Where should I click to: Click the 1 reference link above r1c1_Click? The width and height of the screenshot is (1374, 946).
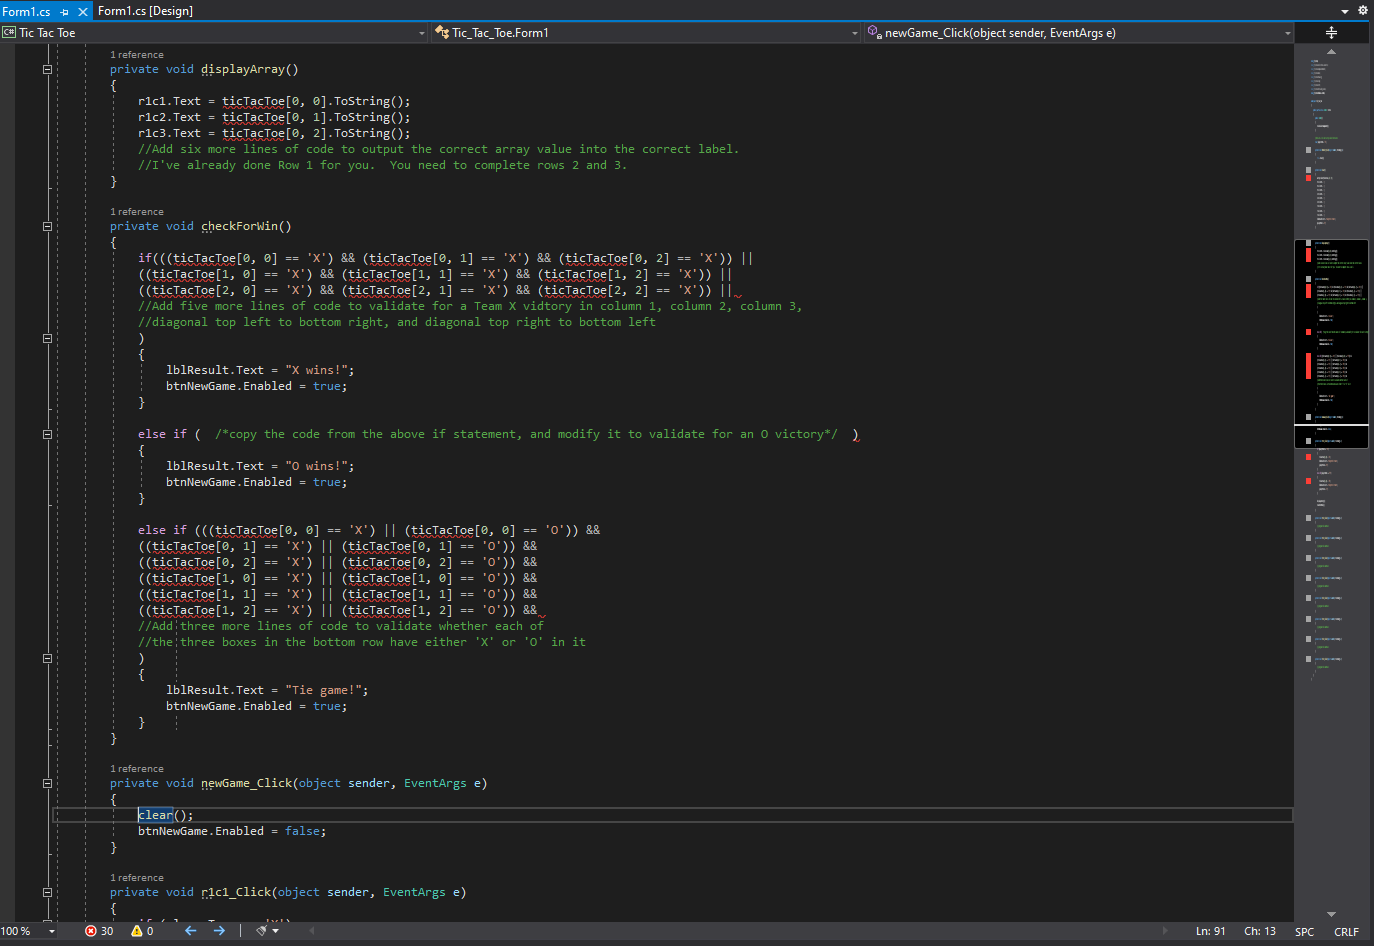[x=137, y=878]
